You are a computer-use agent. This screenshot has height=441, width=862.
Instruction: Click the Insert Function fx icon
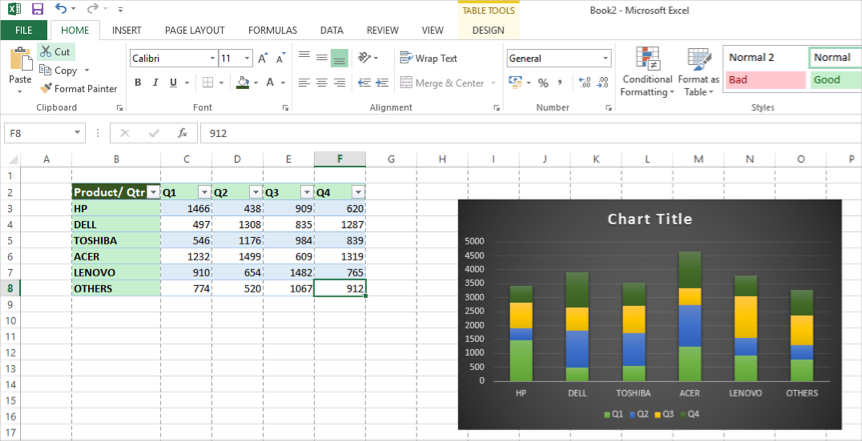pos(182,132)
